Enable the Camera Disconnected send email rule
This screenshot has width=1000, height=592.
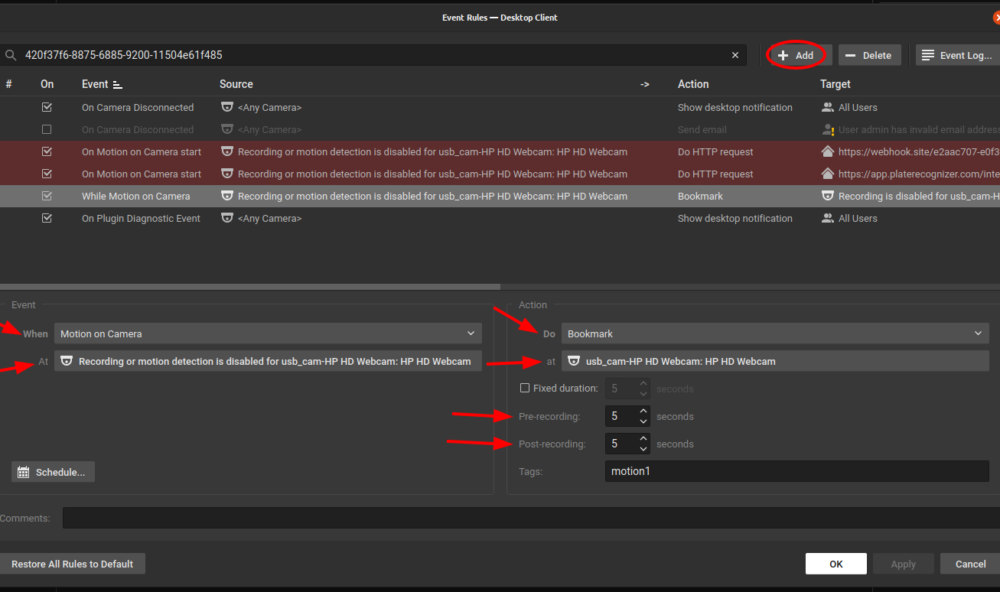pyautogui.click(x=47, y=130)
